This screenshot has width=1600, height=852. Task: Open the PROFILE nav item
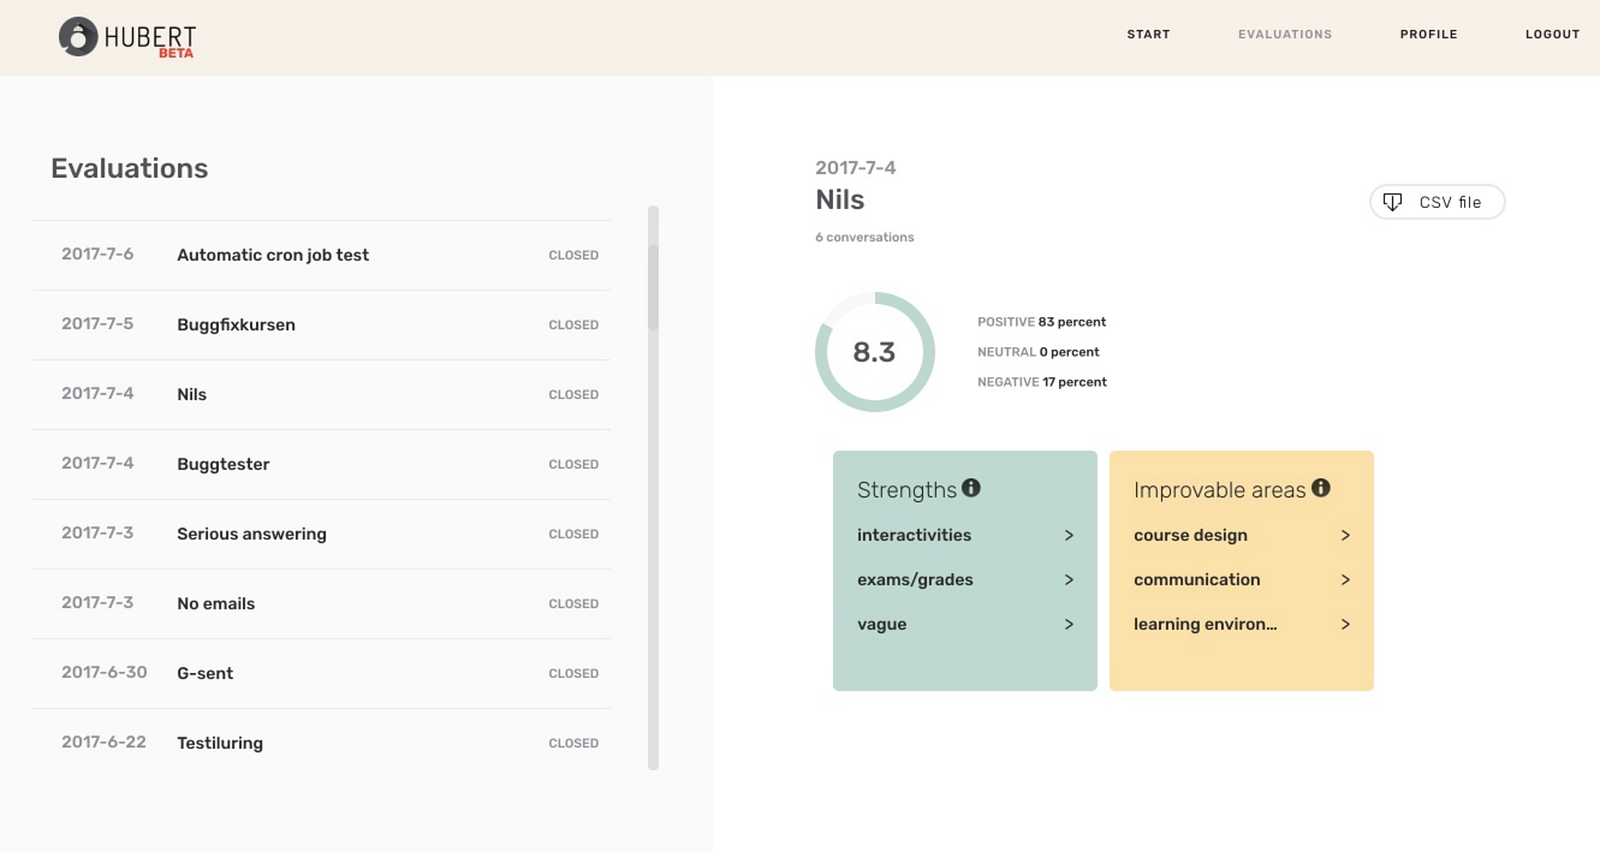(x=1429, y=34)
